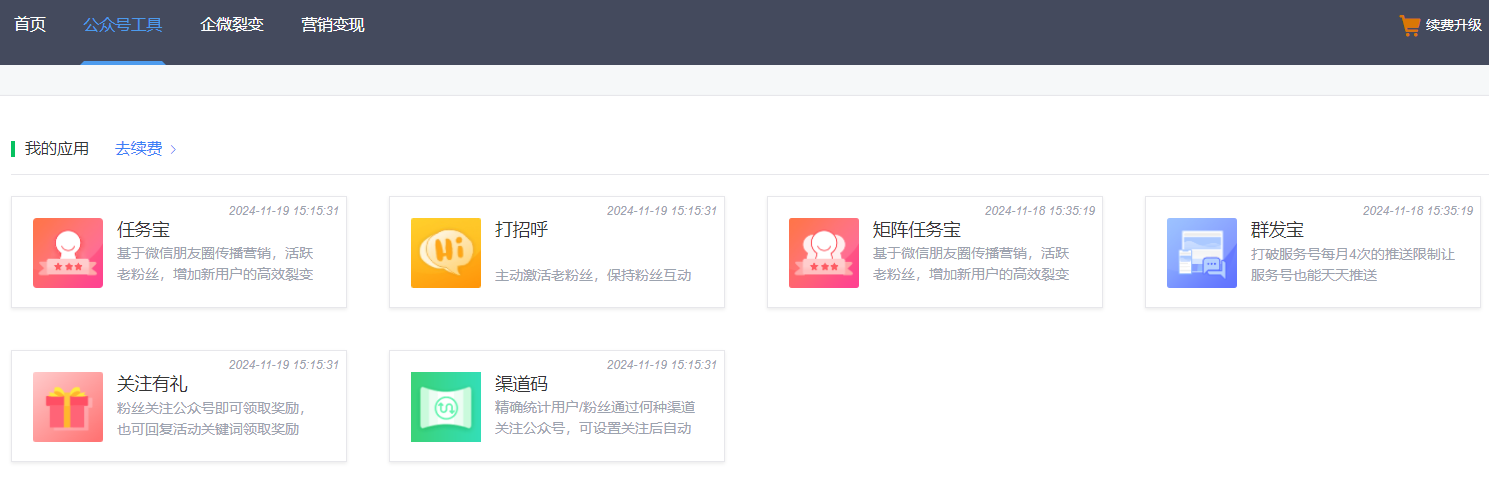Click the chevron arrow beside 去续费
The image size is (1489, 477).
pyautogui.click(x=173, y=149)
